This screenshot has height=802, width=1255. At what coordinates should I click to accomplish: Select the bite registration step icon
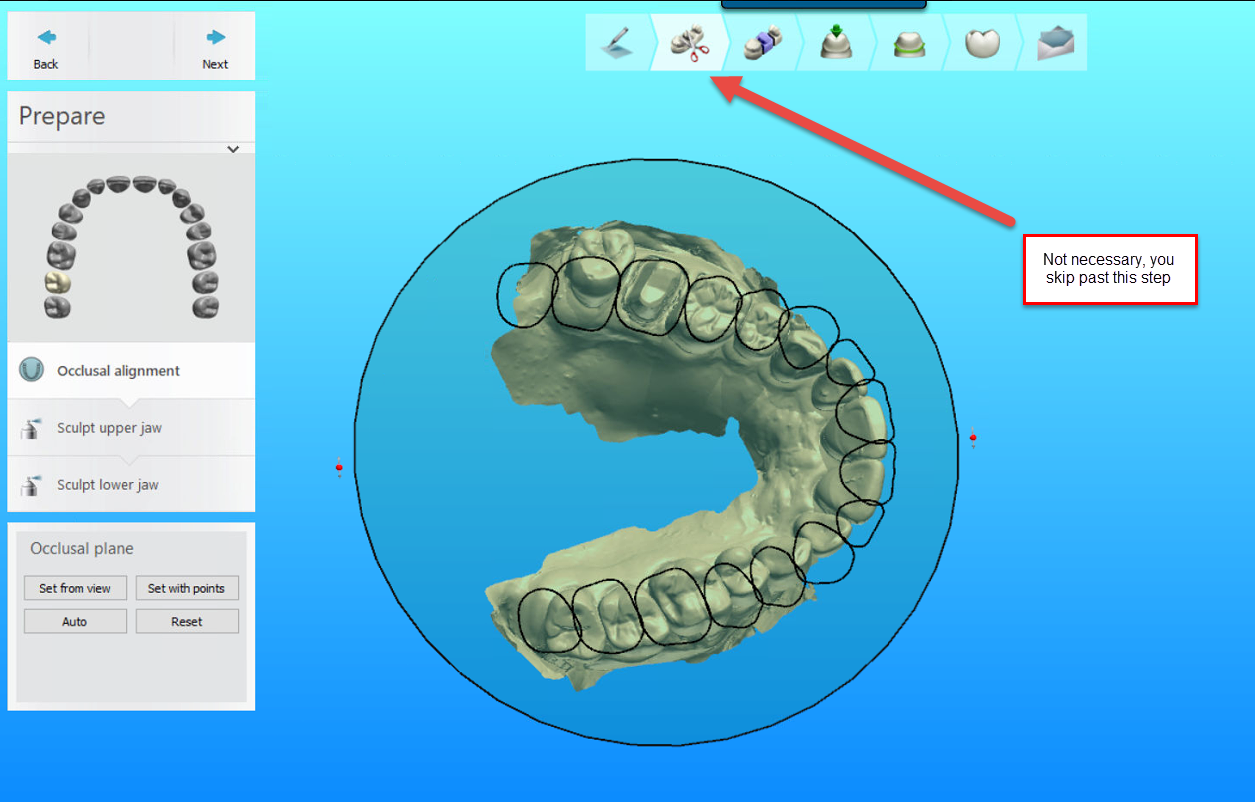click(763, 42)
